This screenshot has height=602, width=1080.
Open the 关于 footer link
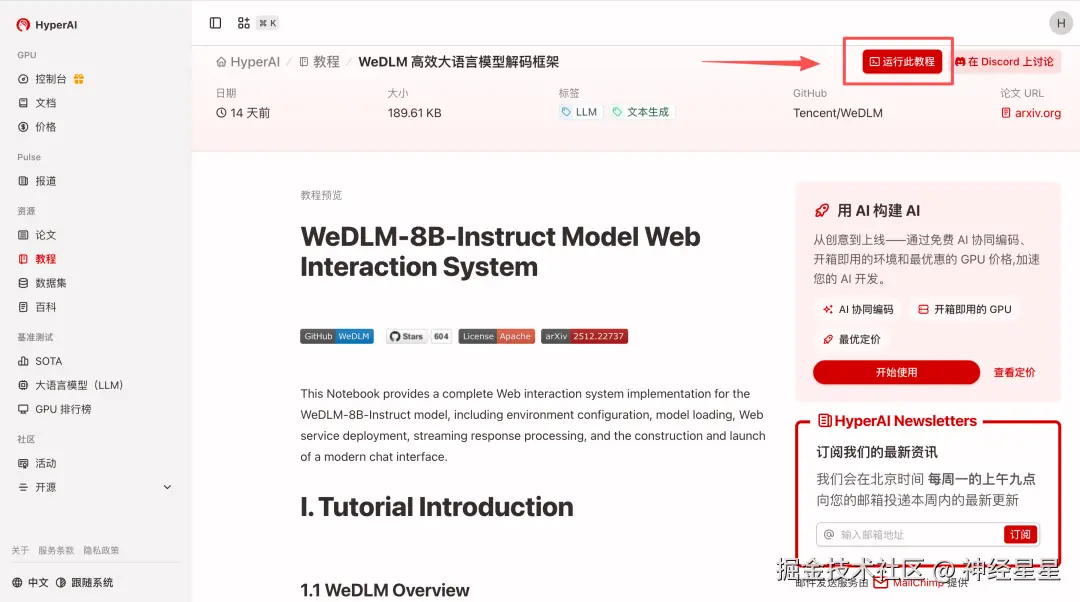tap(20, 550)
